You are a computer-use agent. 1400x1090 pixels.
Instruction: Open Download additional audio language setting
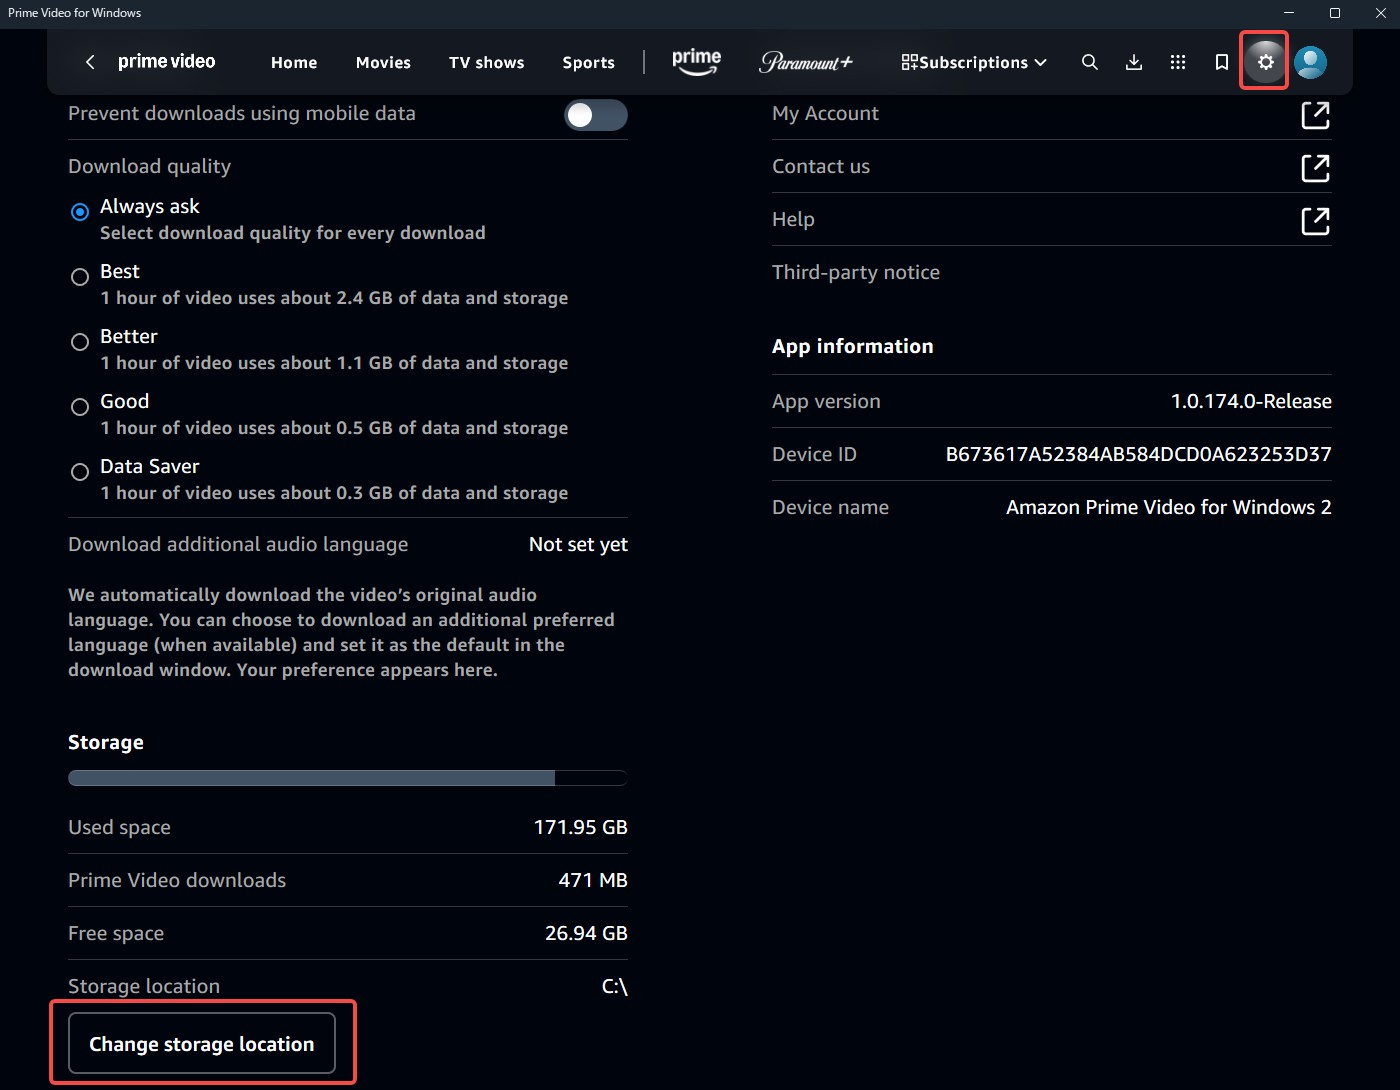click(x=348, y=544)
